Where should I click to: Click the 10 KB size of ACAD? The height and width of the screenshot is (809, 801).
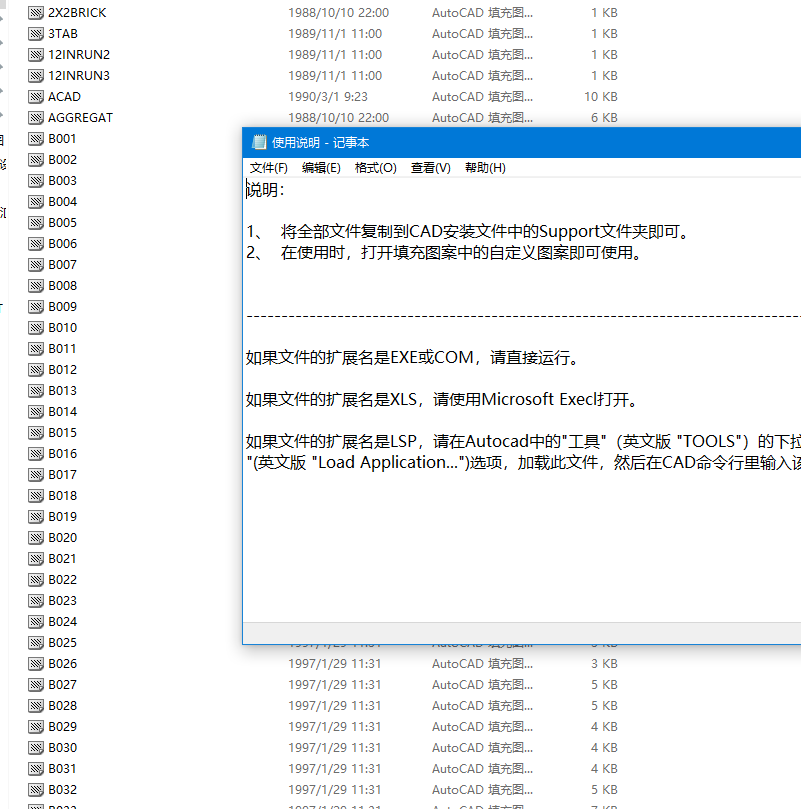point(601,97)
